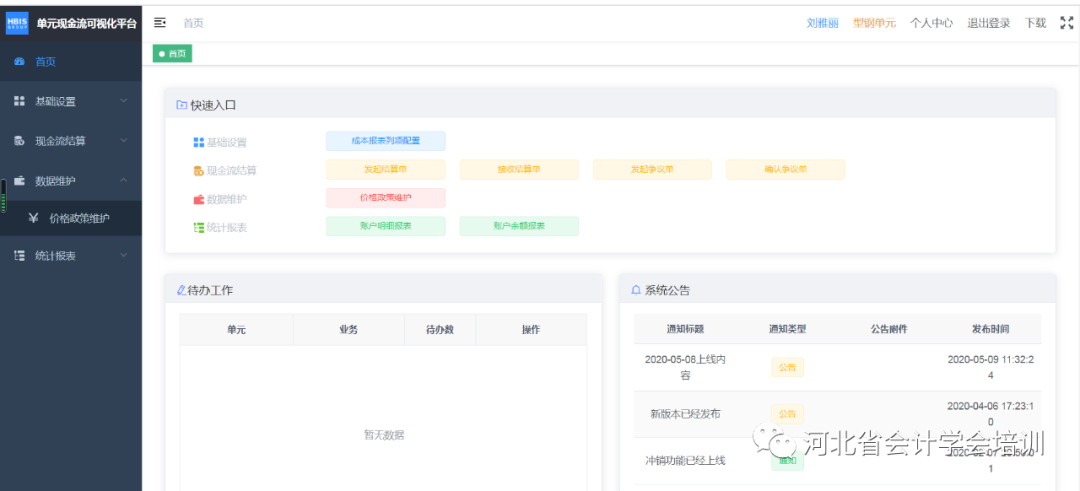Click the 首页 dashboard icon in sidebar
The width and height of the screenshot is (1080, 491).
pos(19,62)
